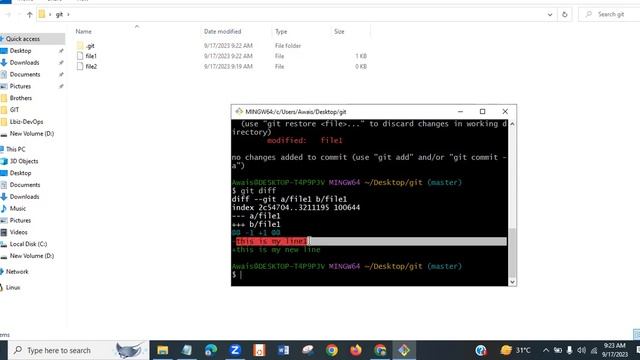The height and width of the screenshot is (360, 640).
Task: Open Zoom from the taskbar
Action: (x=235, y=350)
